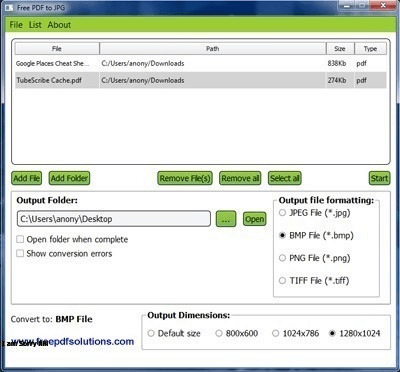The height and width of the screenshot is (372, 400).
Task: Click the Remove all button
Action: (240, 178)
